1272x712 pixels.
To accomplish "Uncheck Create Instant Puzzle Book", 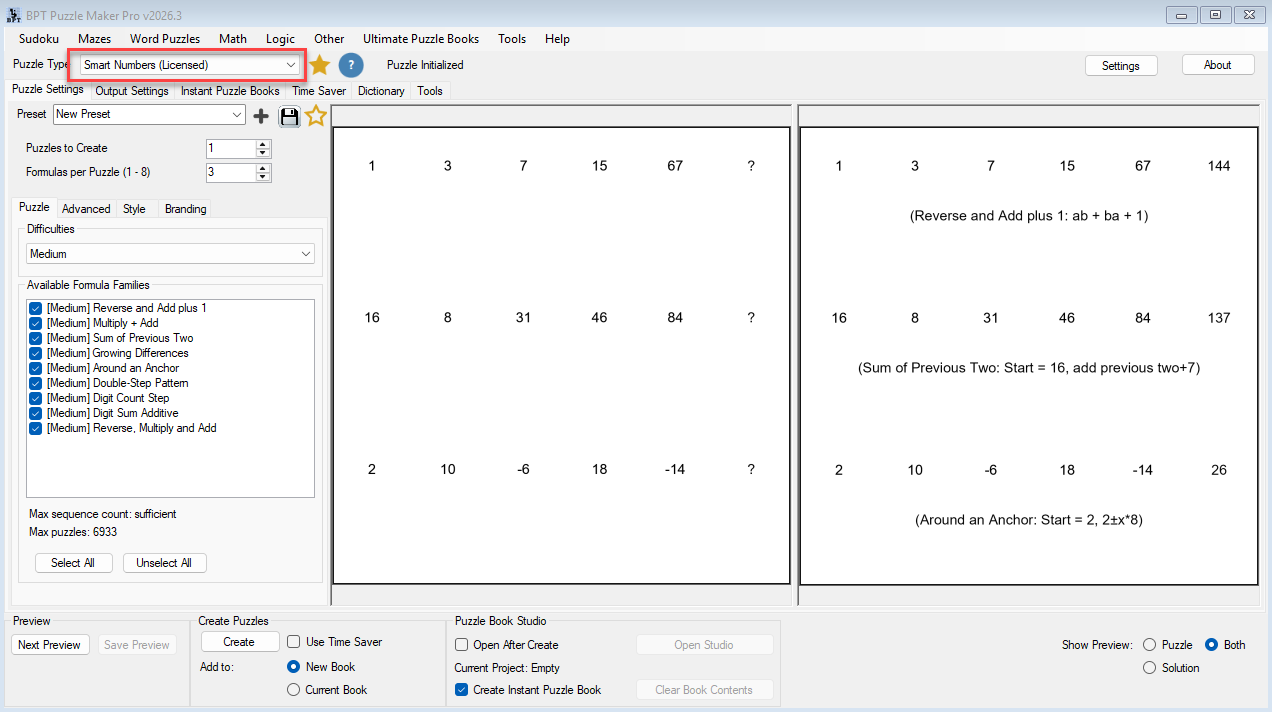I will 461,690.
